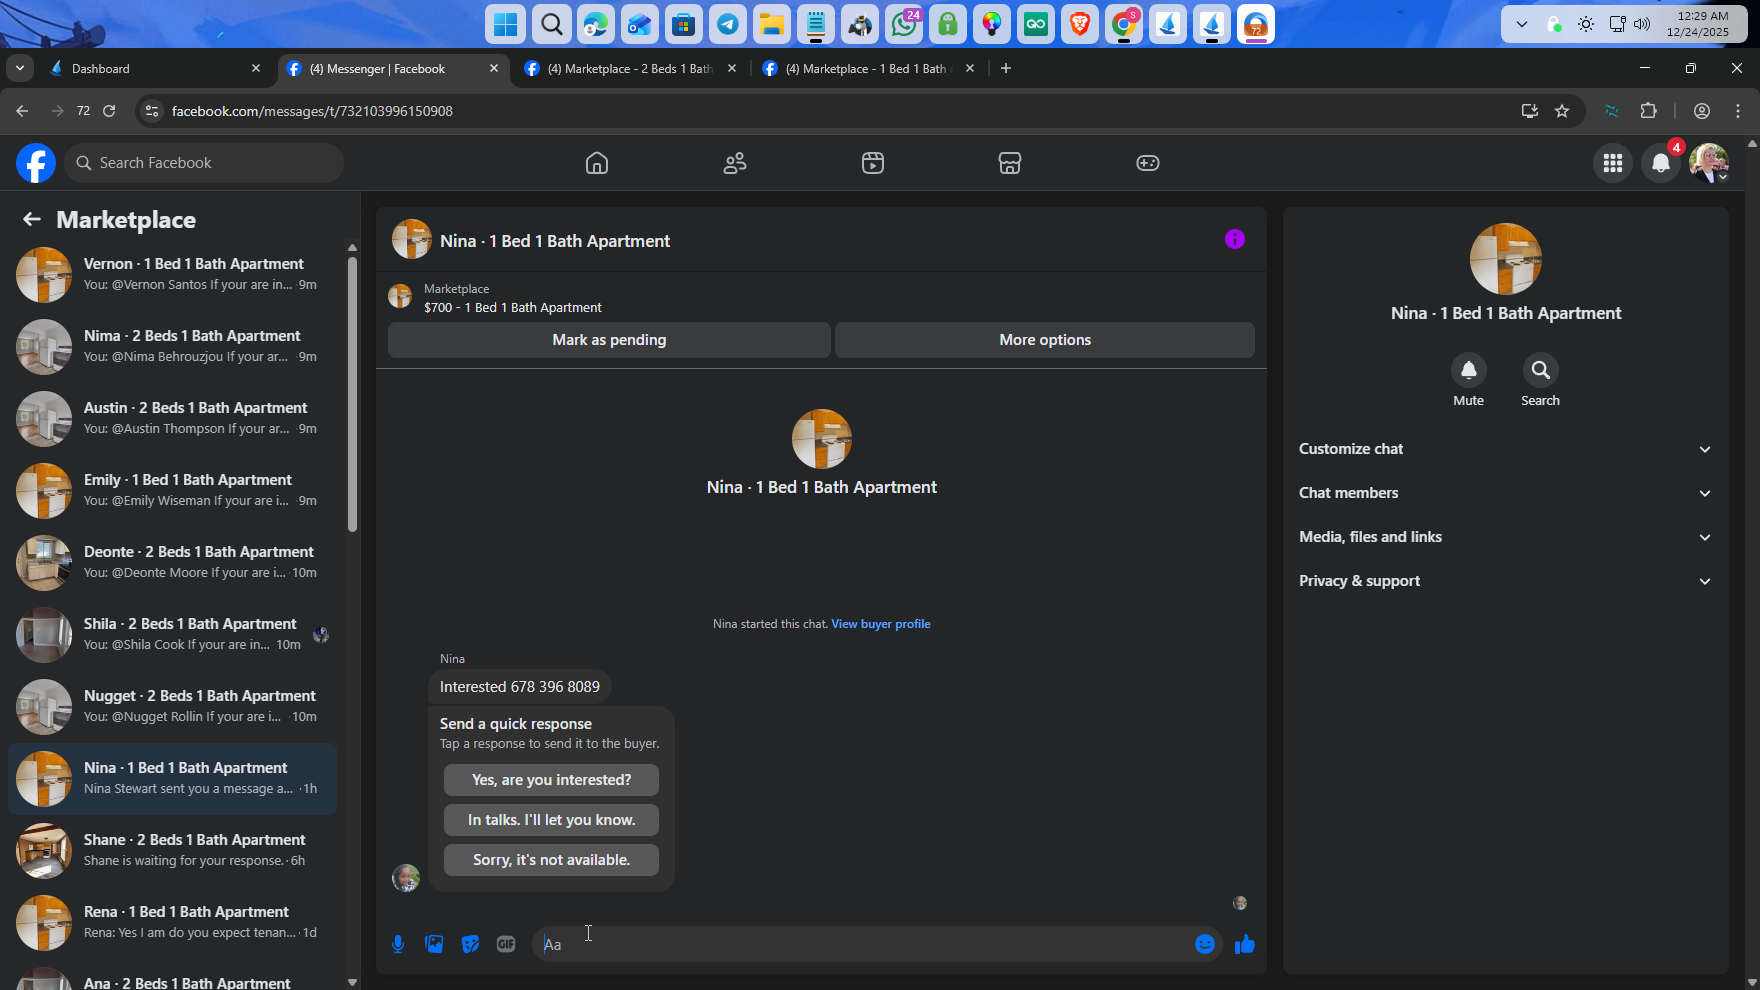Click the $700 - 1 Bed 1 Bath listing
This screenshot has width=1760, height=990.
tap(513, 307)
